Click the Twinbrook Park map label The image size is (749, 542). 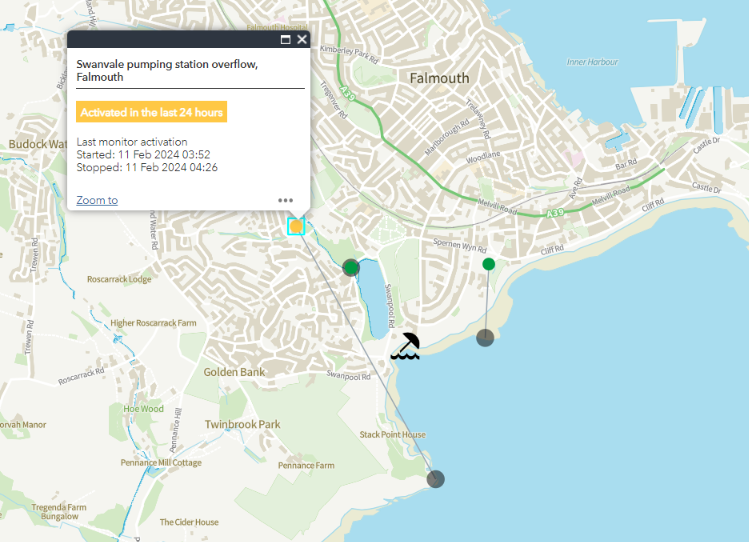point(243,424)
